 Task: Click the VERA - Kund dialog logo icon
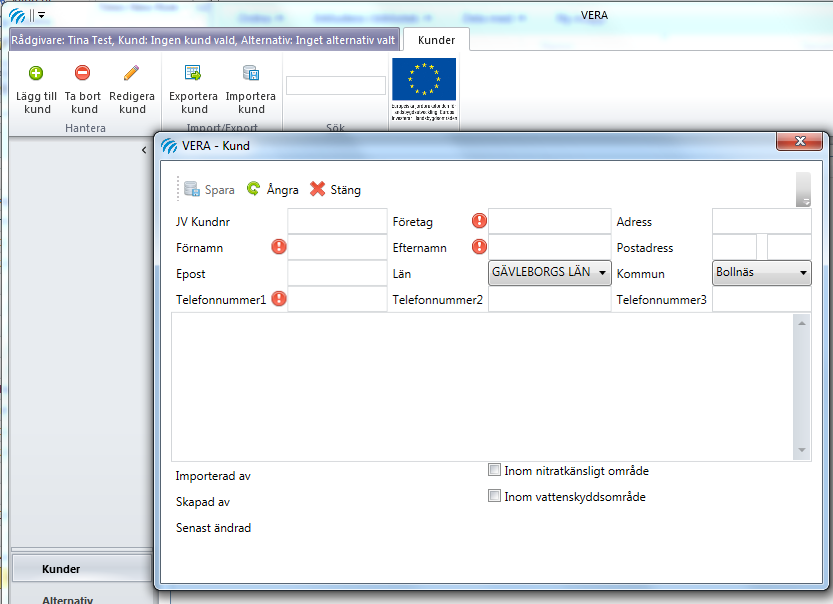[x=169, y=146]
